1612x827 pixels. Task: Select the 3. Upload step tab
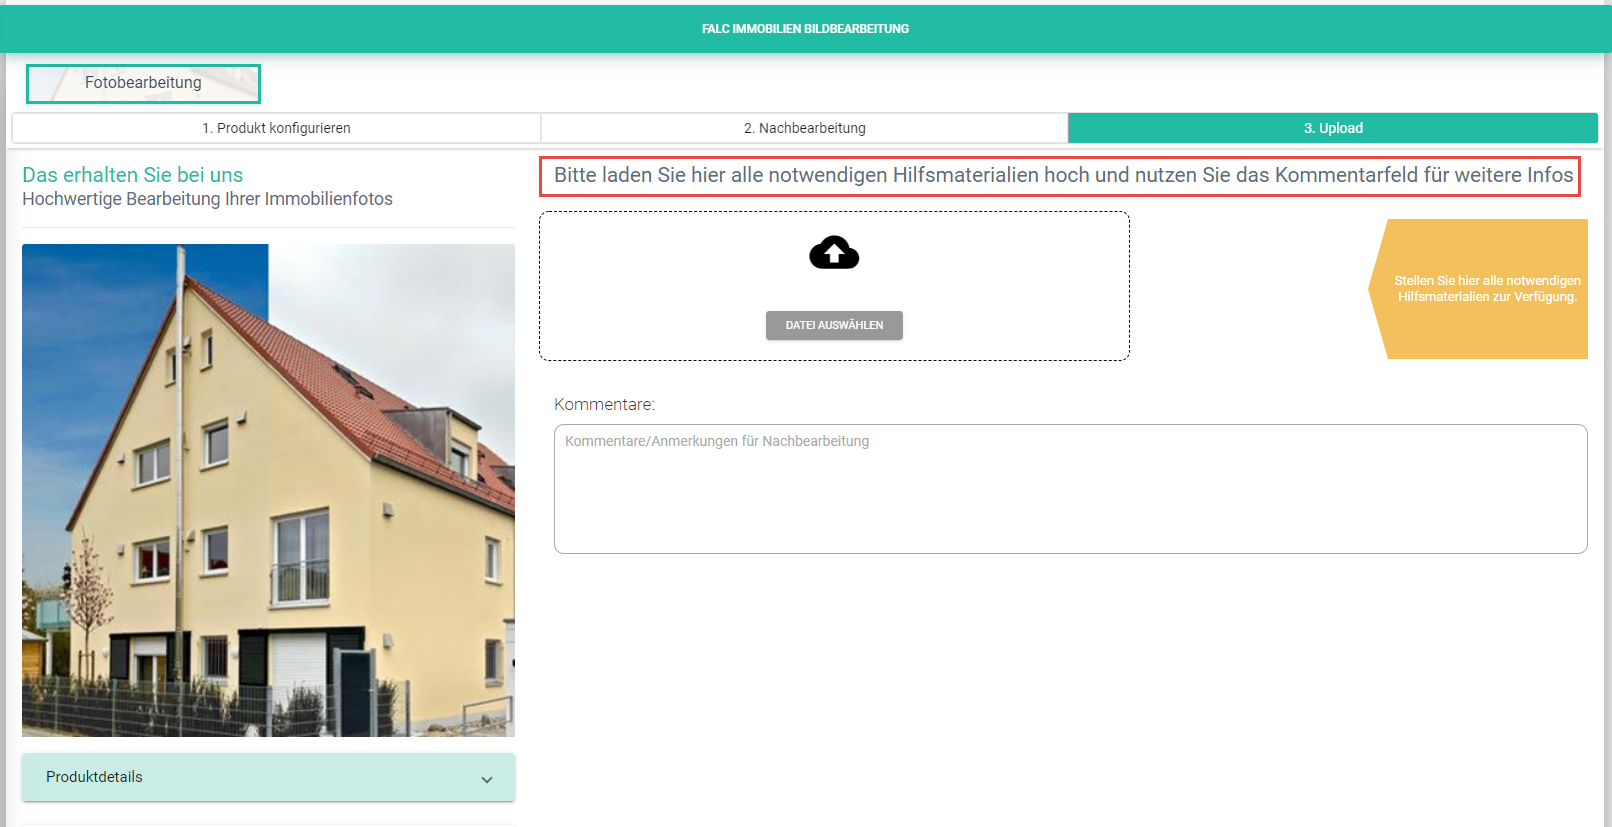pos(1332,128)
